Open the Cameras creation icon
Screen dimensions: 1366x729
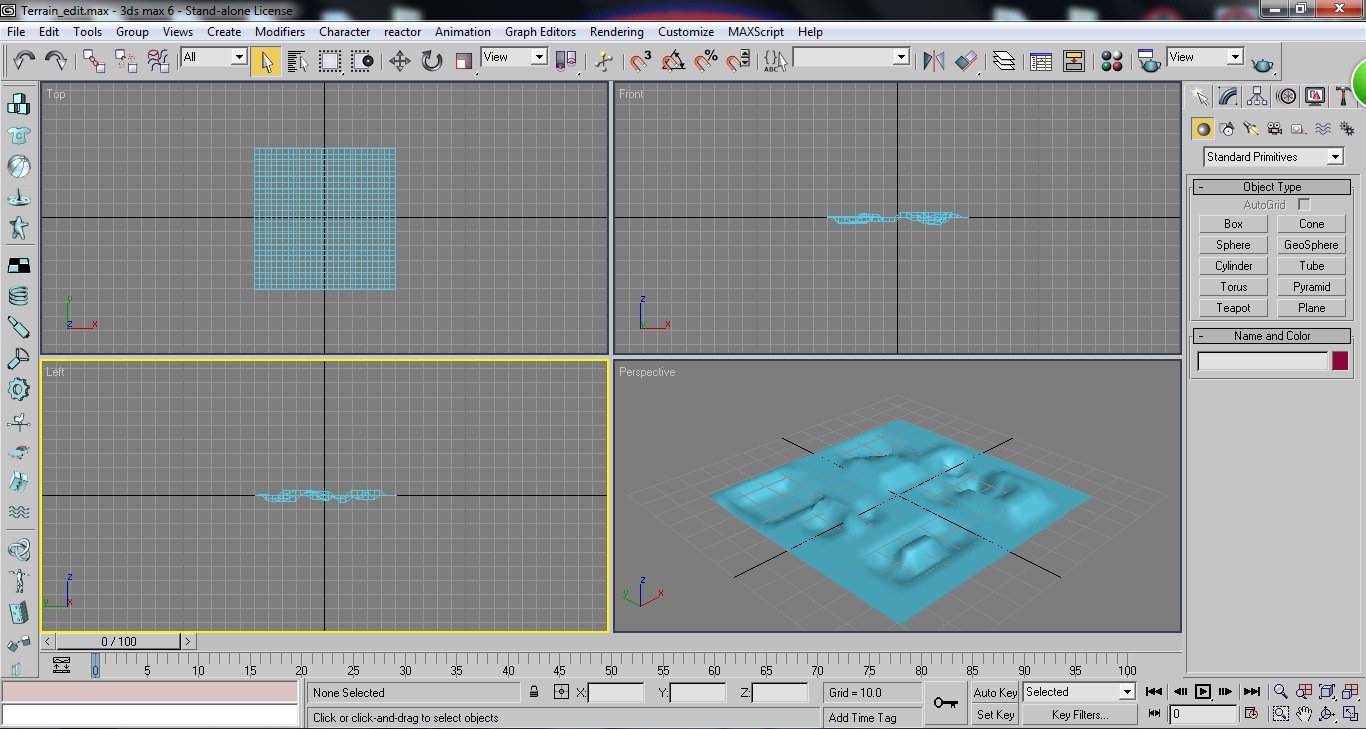click(1275, 128)
